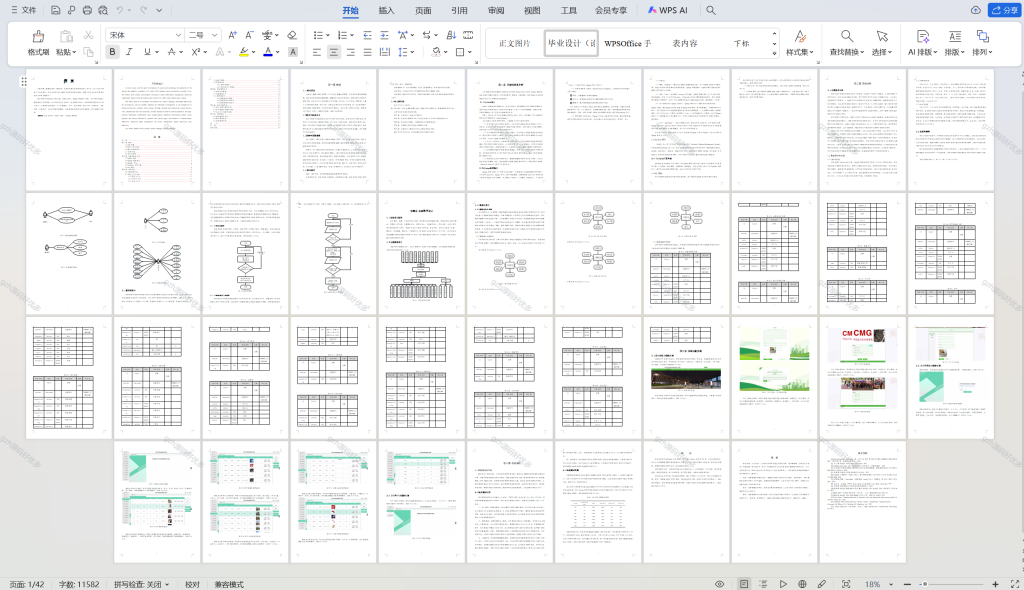This screenshot has width=1024, height=590.
Task: Click the zoom slider handle
Action: (x=924, y=583)
